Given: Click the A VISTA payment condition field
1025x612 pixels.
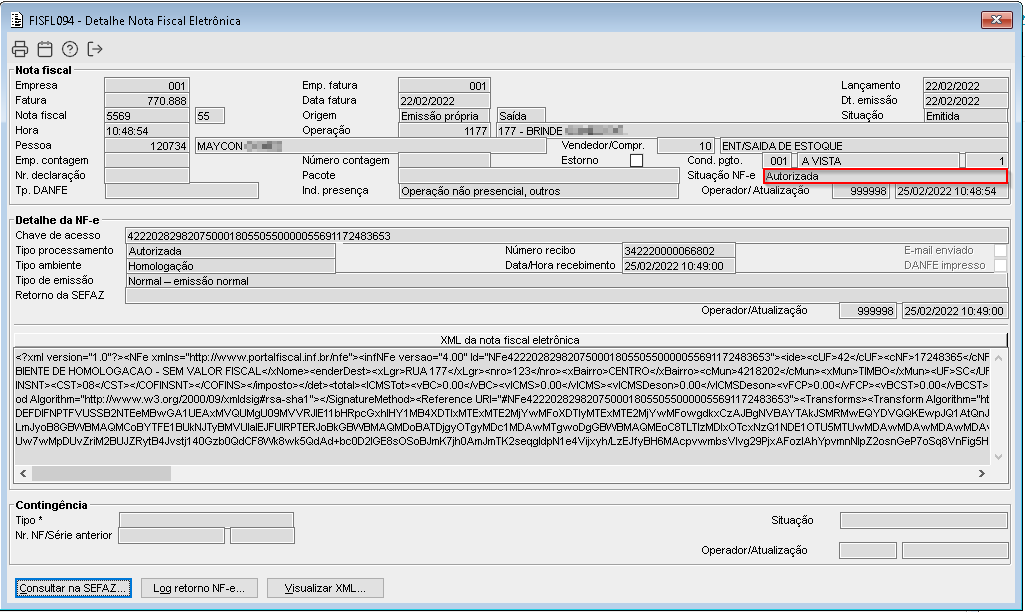Looking at the screenshot, I should (879, 161).
